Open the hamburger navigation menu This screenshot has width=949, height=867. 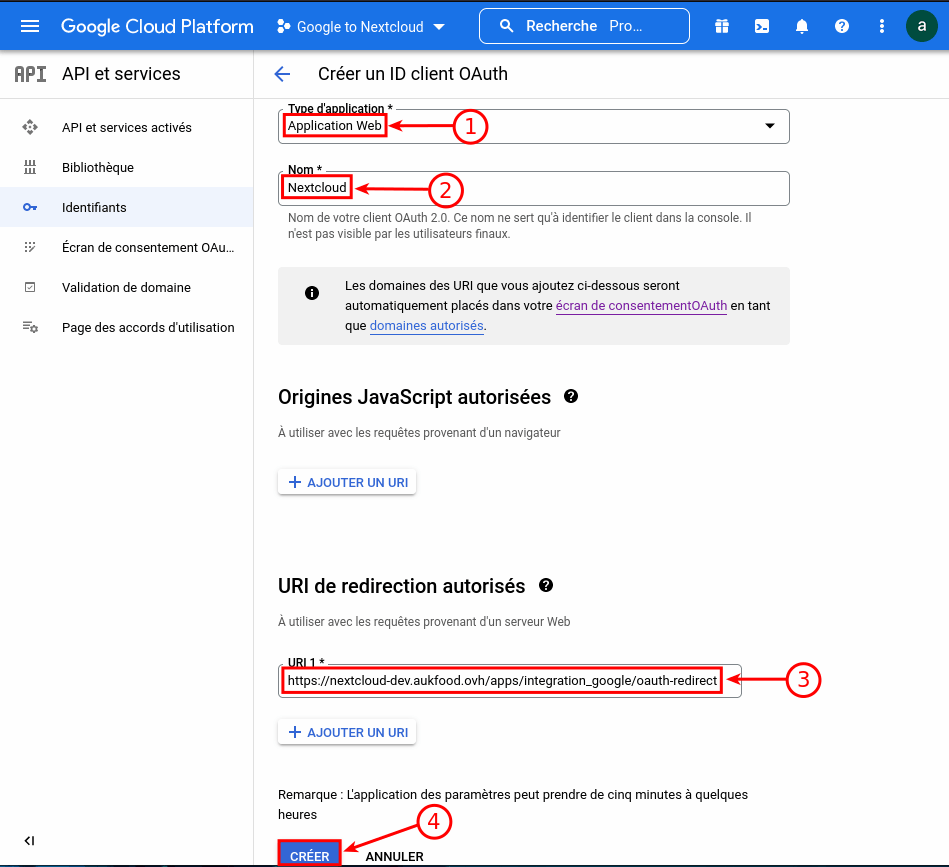30,26
